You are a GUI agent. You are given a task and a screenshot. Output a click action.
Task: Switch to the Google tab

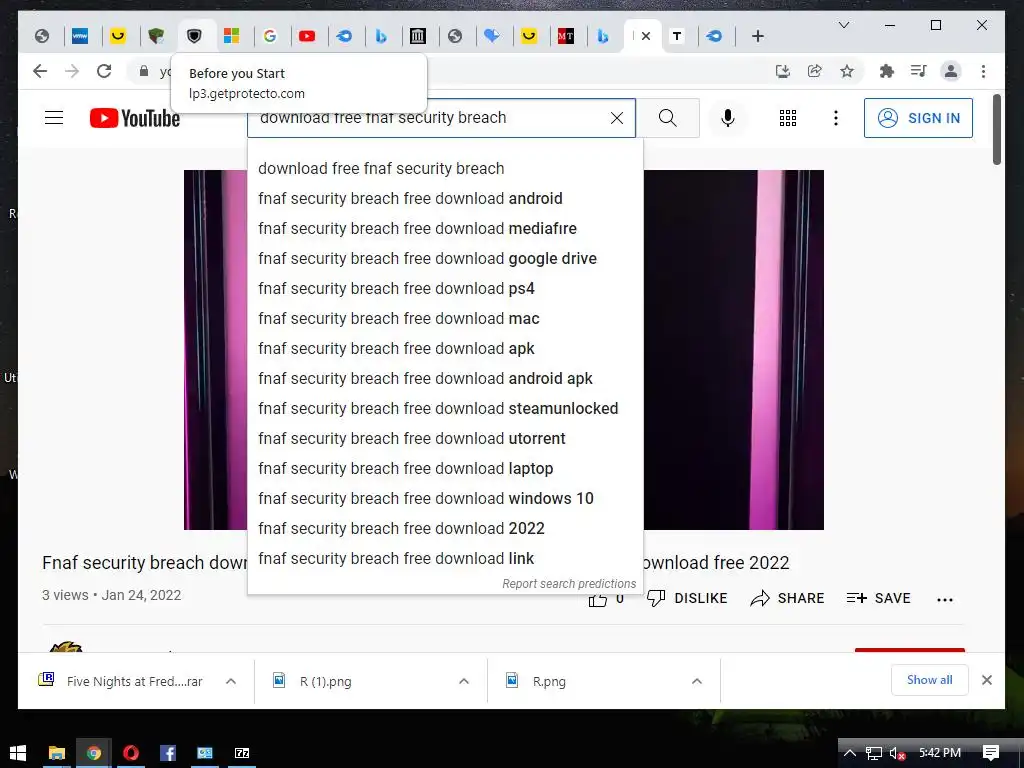point(270,36)
